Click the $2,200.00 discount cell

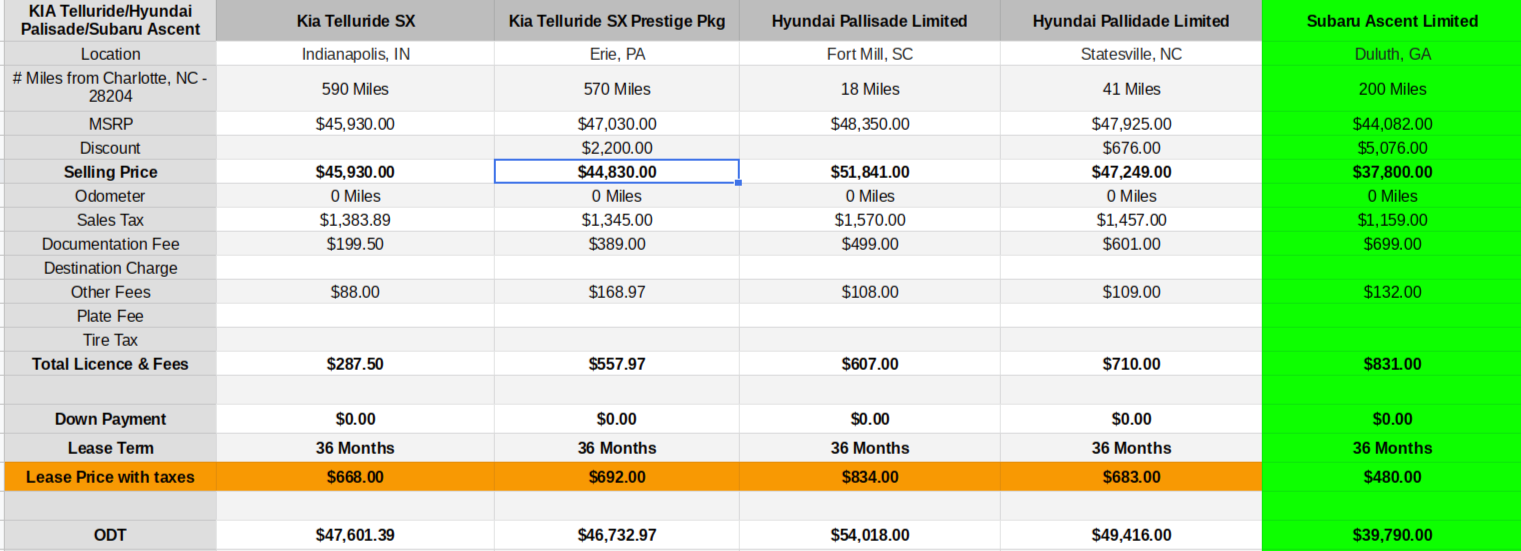coord(616,148)
